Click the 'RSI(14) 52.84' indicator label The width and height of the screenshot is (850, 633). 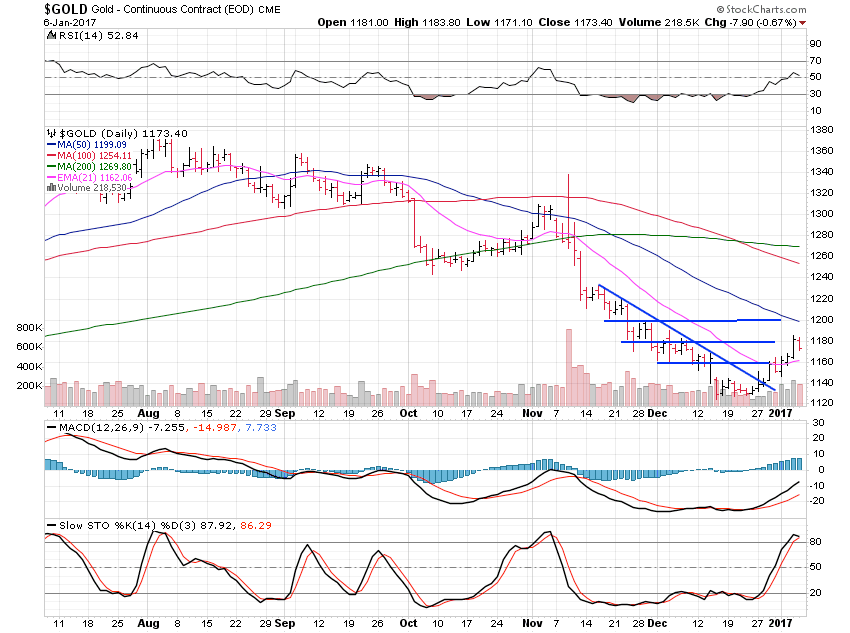(x=98, y=36)
